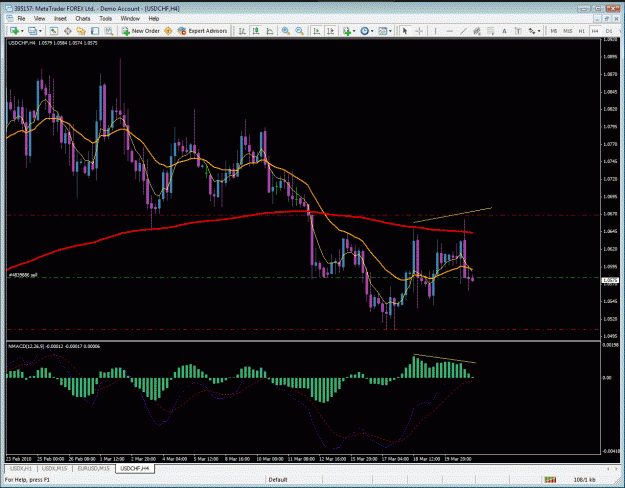Switch to H1 timeframe
Image resolution: width=625 pixels, height=488 pixels.
pos(582,31)
